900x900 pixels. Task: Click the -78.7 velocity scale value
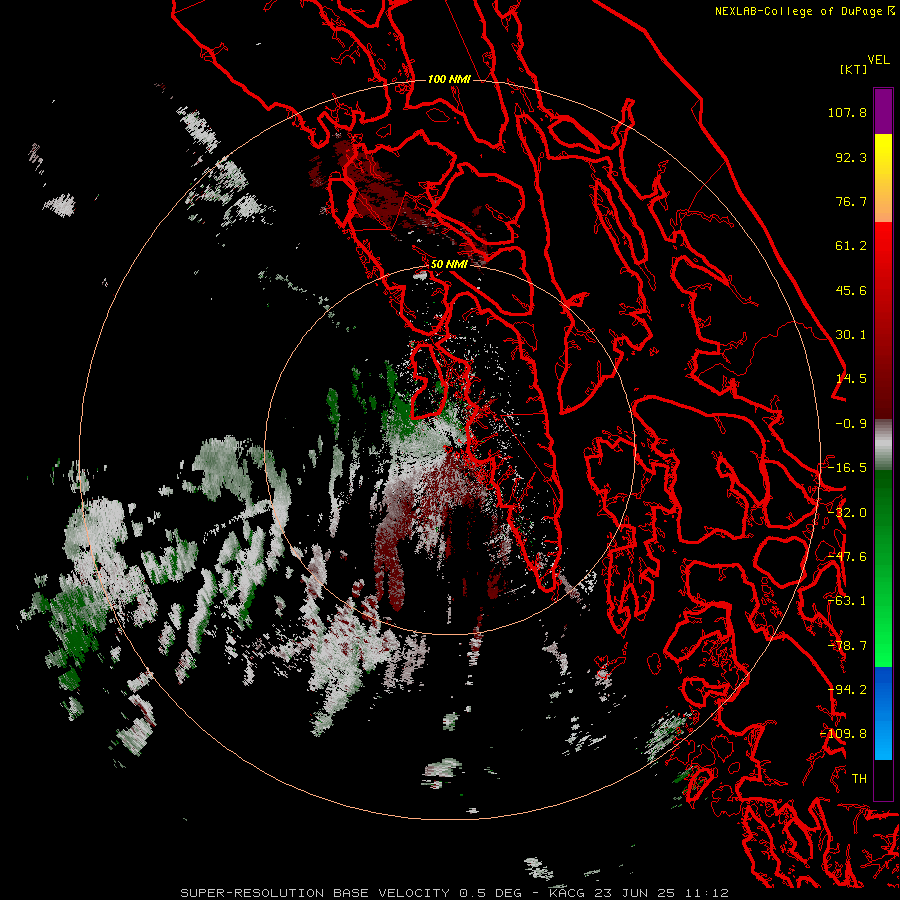tap(847, 646)
